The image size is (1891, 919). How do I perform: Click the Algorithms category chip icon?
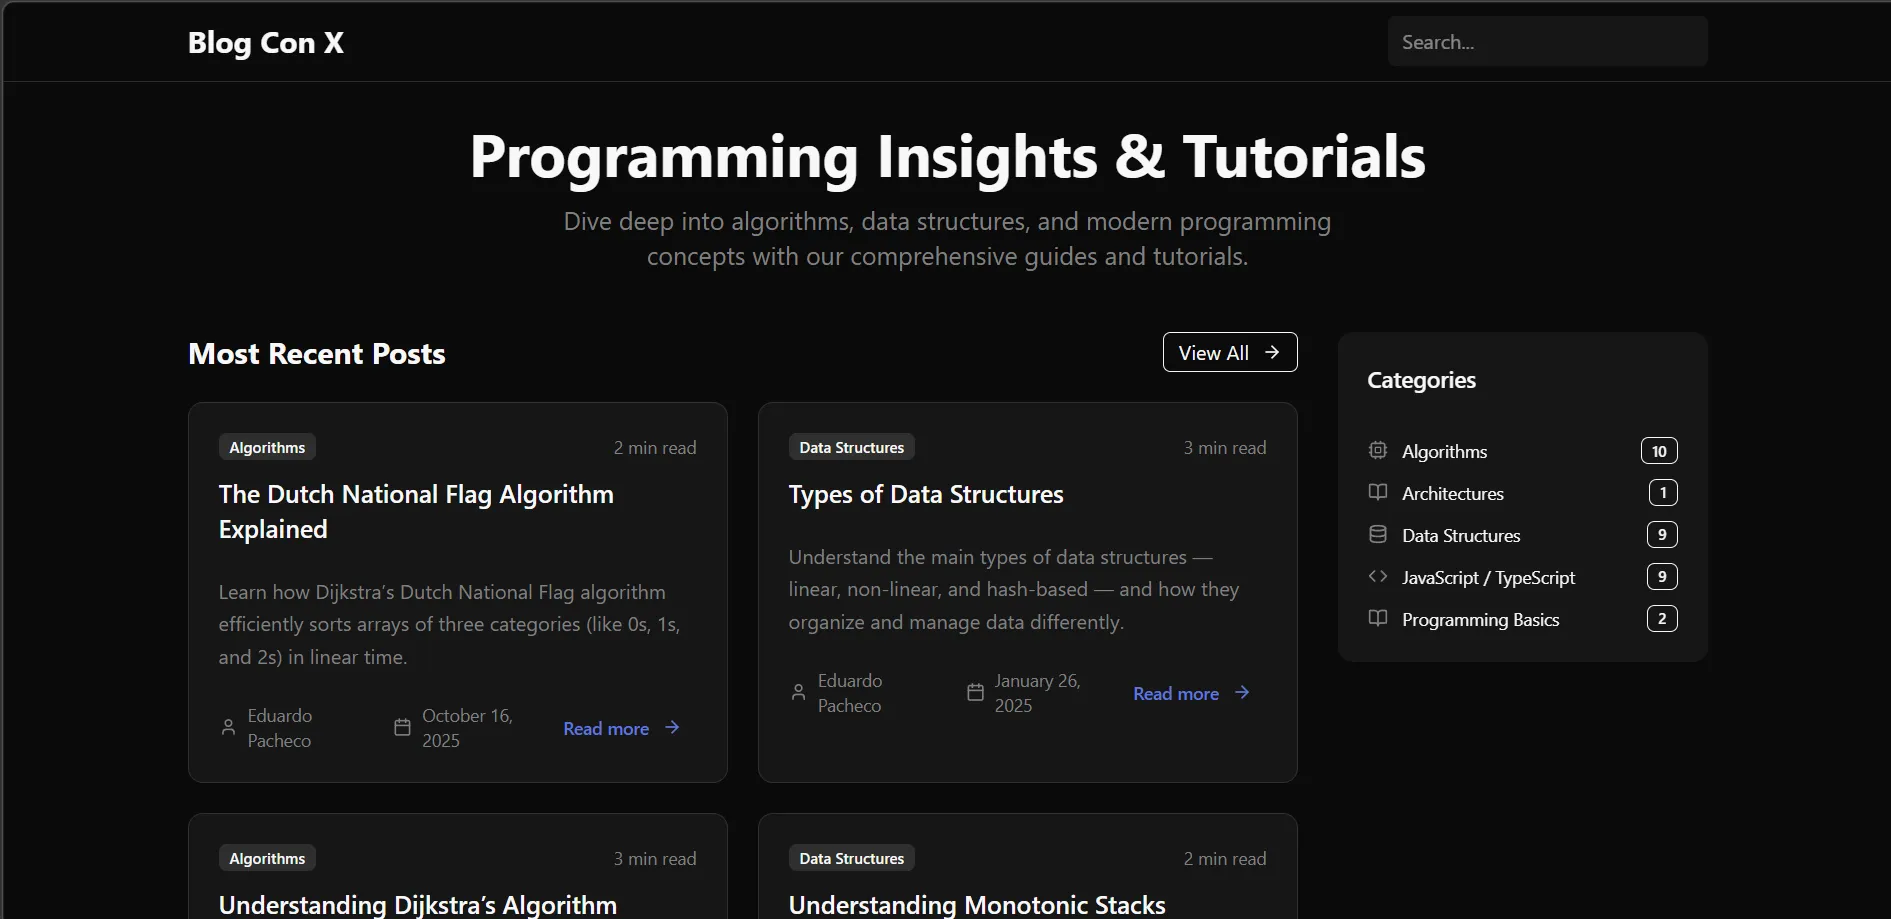click(1377, 451)
